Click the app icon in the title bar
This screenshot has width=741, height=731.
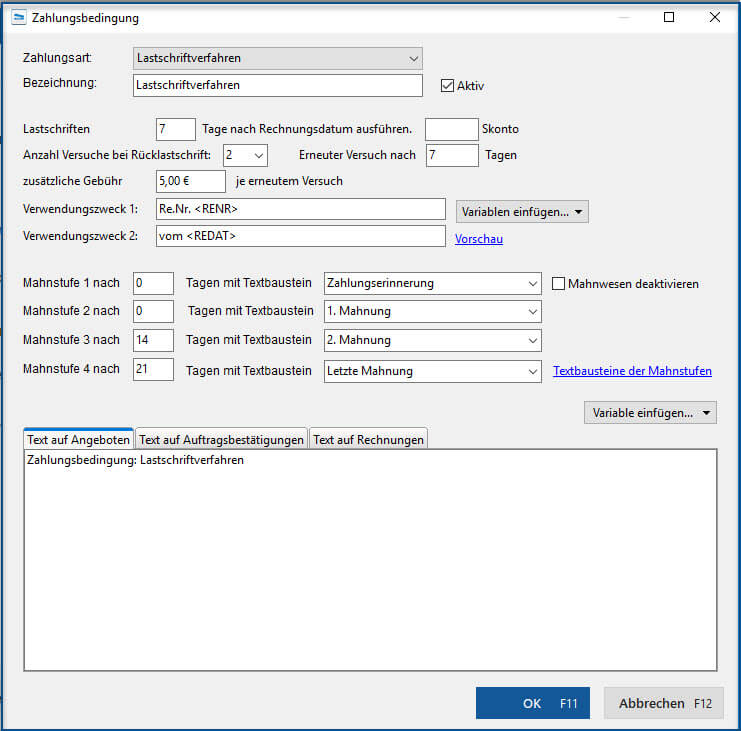click(18, 18)
